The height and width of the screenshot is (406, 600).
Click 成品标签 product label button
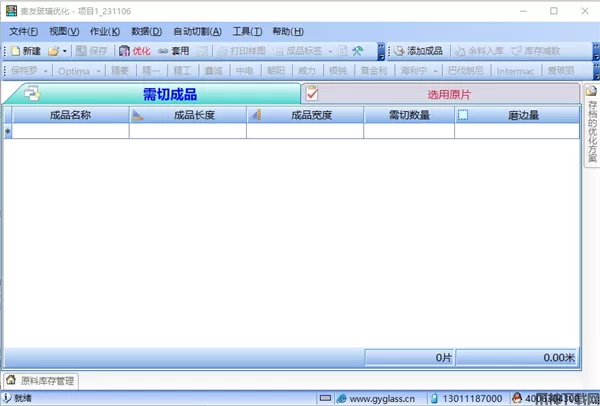(298, 51)
